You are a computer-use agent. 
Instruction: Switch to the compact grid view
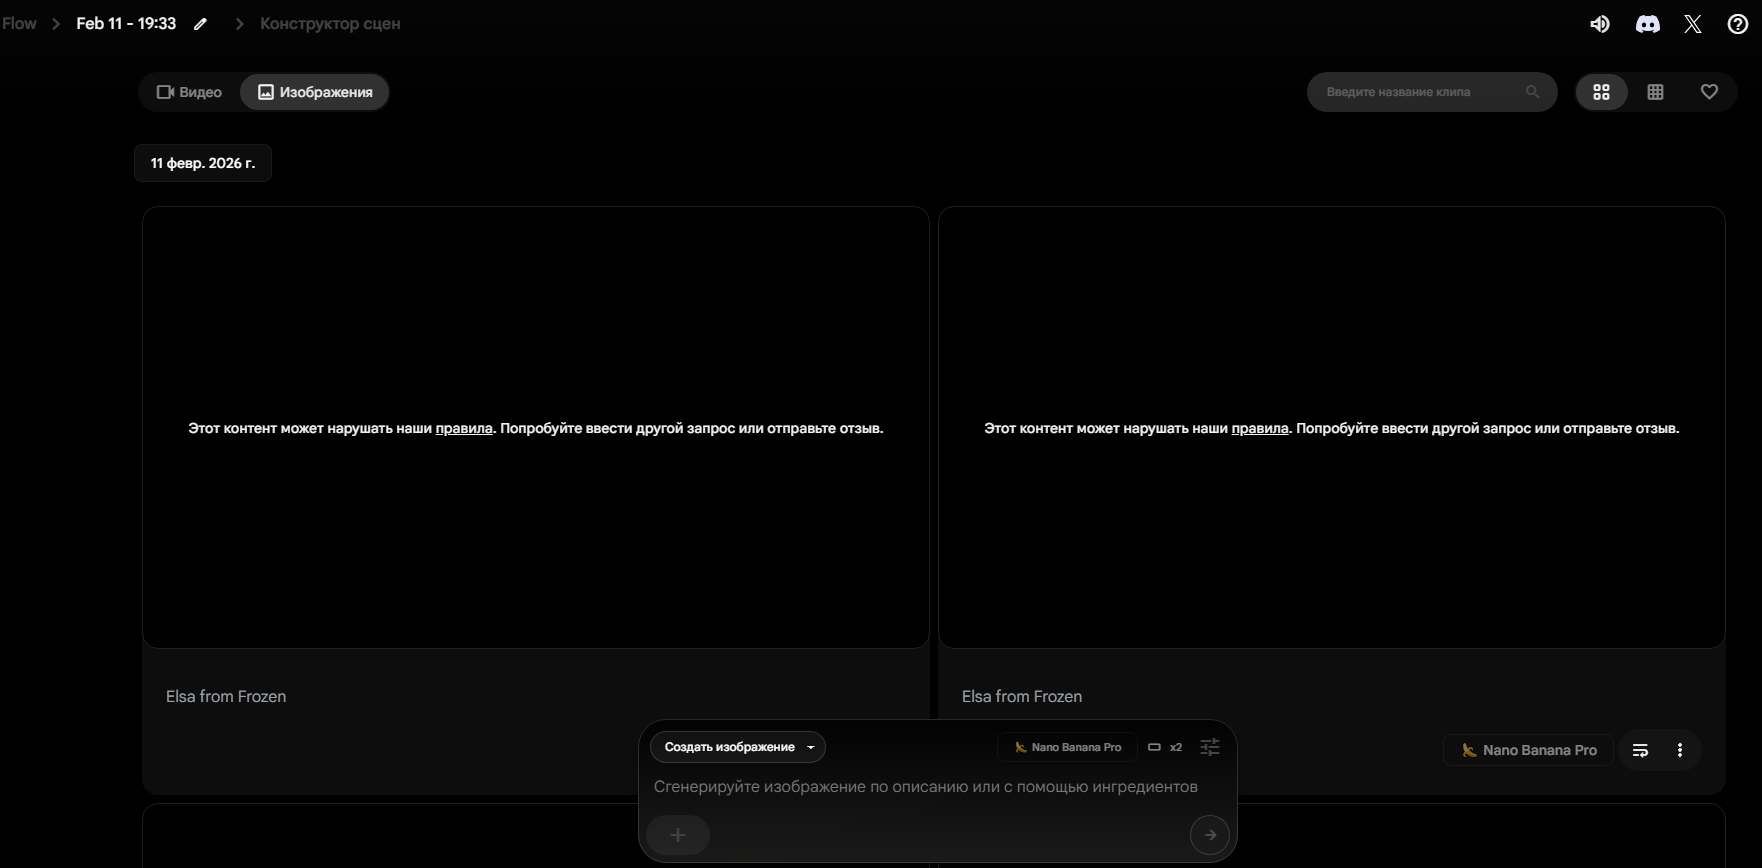tap(1656, 92)
